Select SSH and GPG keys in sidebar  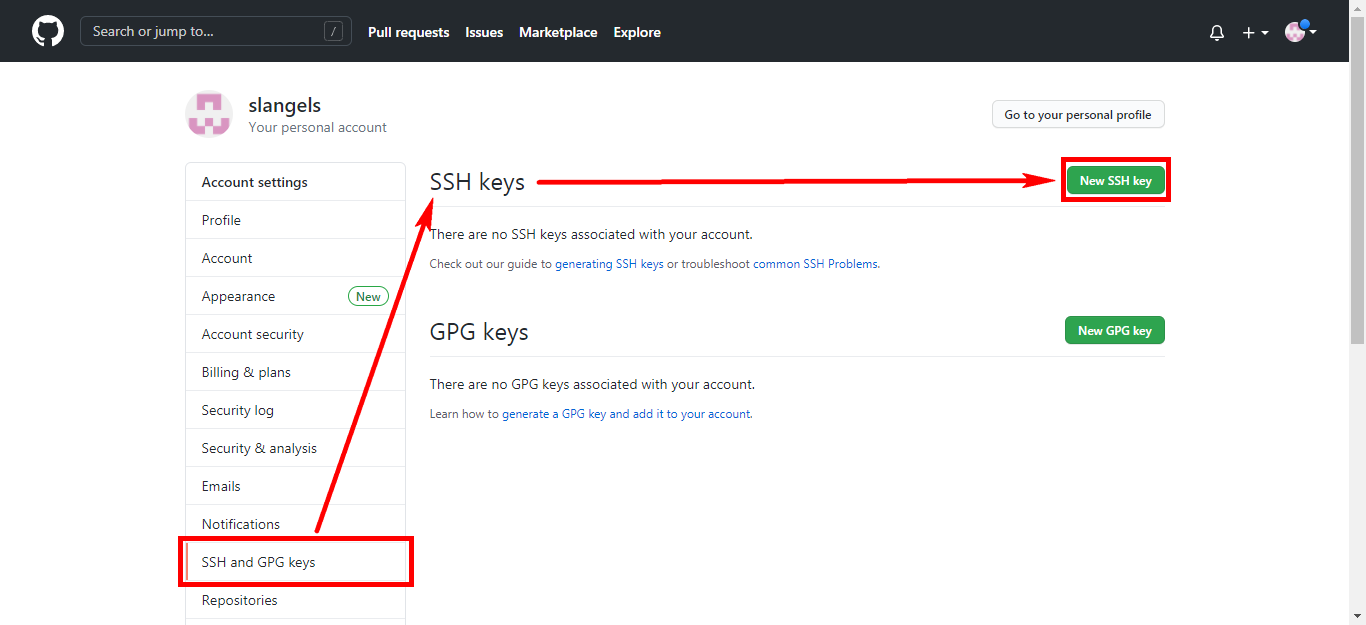295,562
